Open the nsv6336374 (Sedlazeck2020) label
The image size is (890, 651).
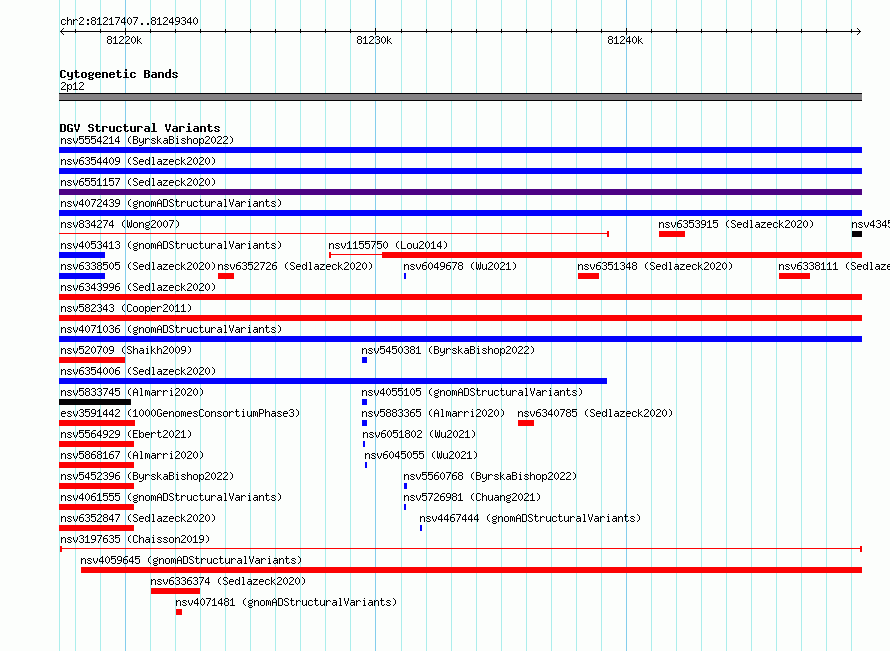coord(228,581)
